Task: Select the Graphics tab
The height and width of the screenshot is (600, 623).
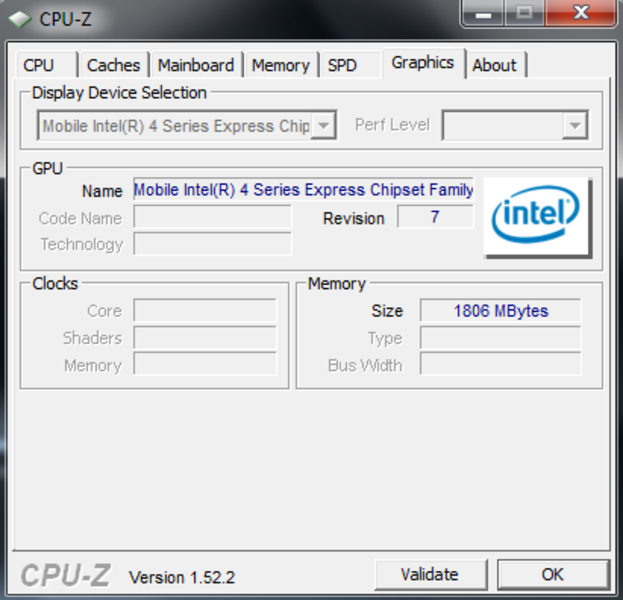Action: point(423,63)
